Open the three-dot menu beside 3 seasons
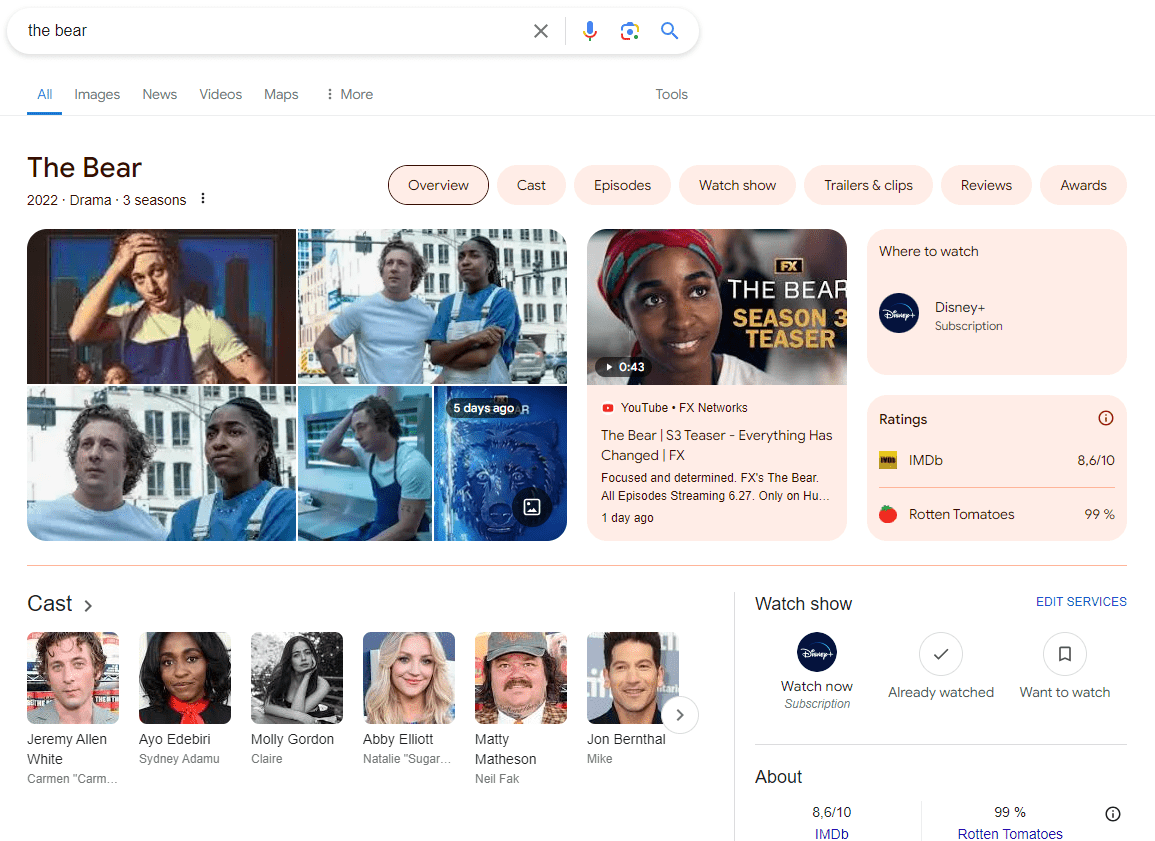Screen dimensions: 1155x841 point(203,199)
